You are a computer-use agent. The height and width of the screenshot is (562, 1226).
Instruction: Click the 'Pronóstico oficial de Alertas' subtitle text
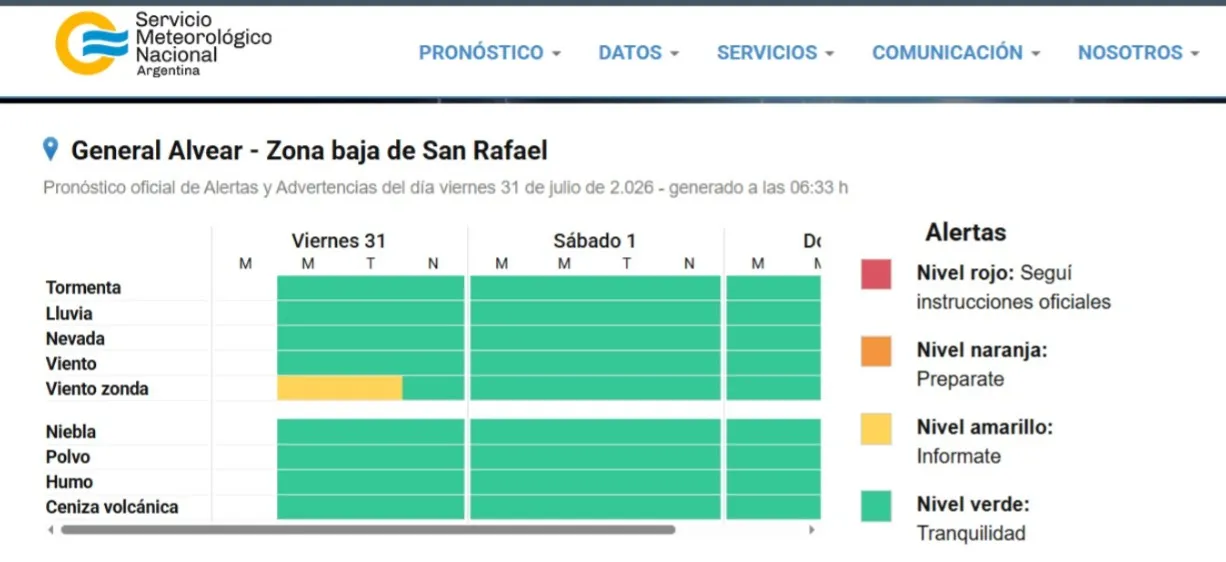click(x=446, y=188)
